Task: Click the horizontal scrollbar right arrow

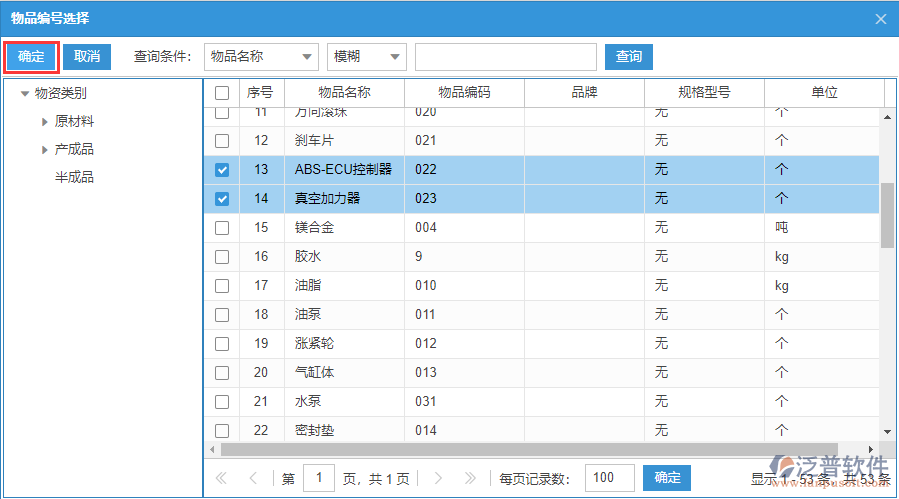Action: click(x=871, y=450)
